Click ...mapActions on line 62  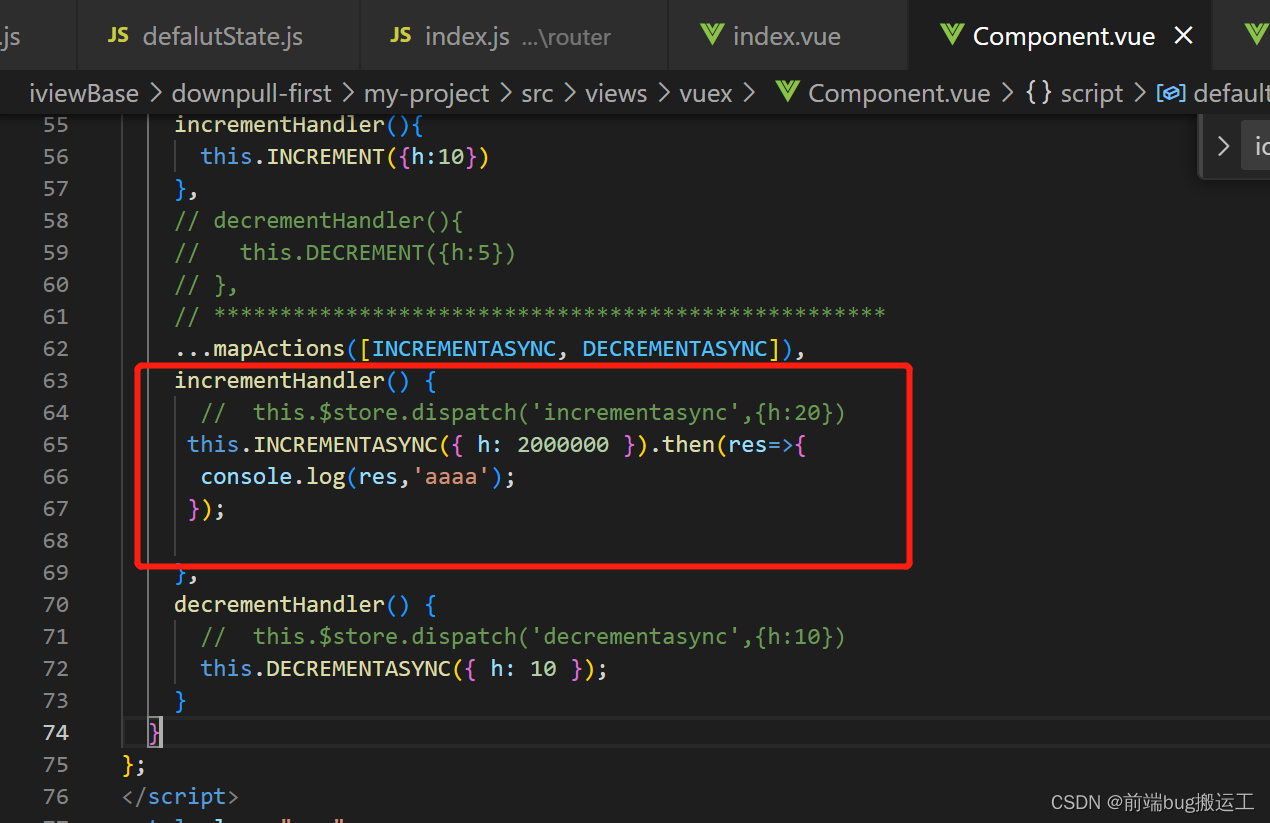pos(260,349)
